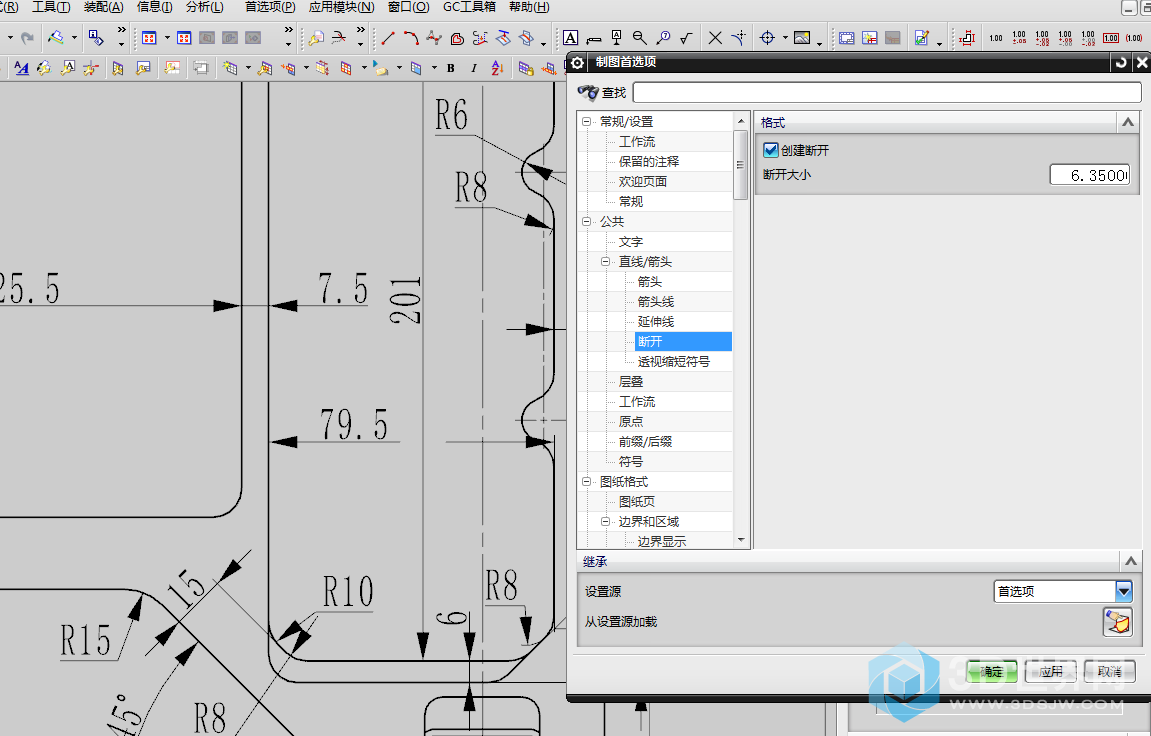Open the target point tool dropdown arrow
Screen dimensions: 1151x736
point(785,37)
